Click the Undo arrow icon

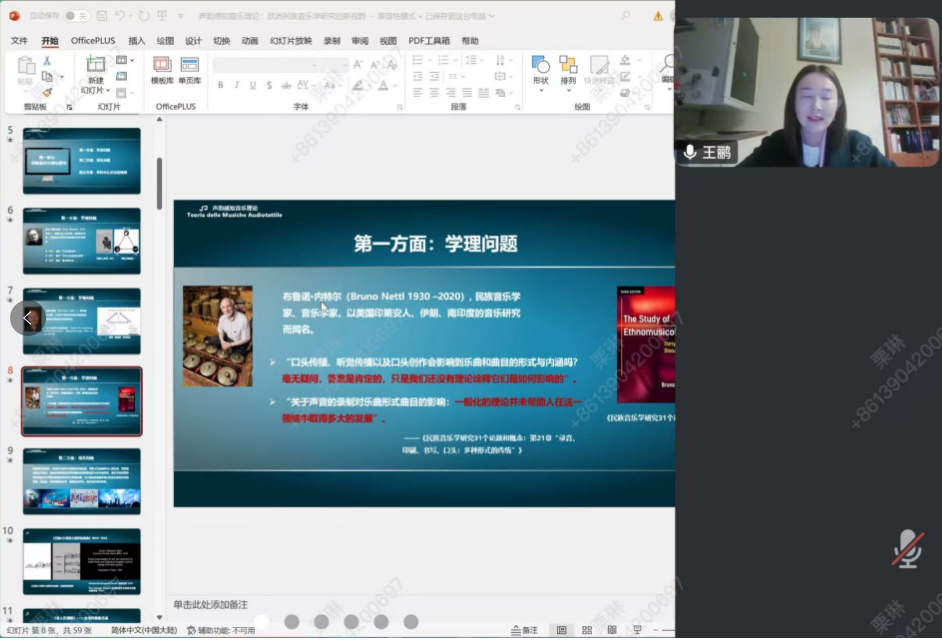click(x=120, y=16)
